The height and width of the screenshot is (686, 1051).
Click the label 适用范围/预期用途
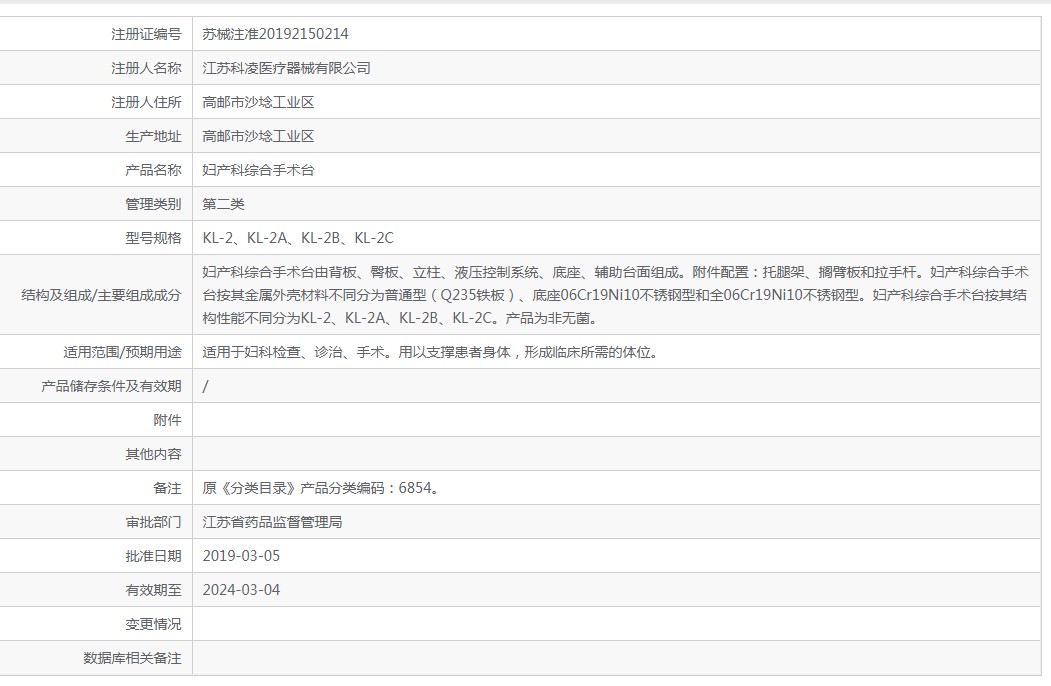(x=122, y=352)
